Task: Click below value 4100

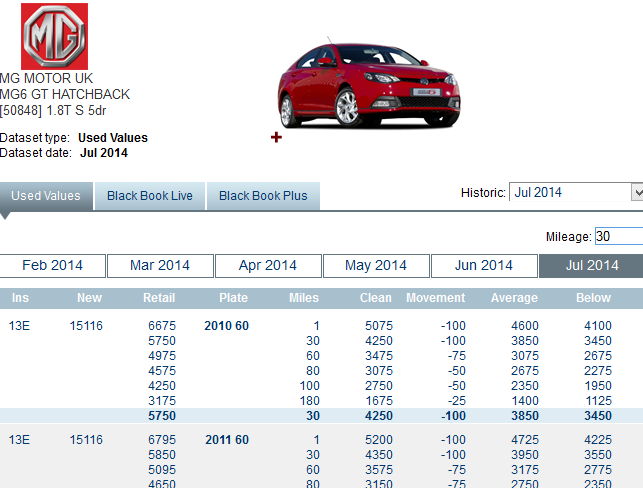Action: (598, 326)
